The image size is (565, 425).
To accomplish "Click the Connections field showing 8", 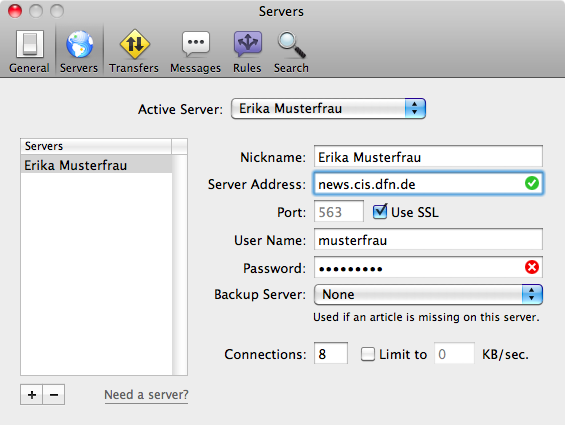I will [x=331, y=354].
